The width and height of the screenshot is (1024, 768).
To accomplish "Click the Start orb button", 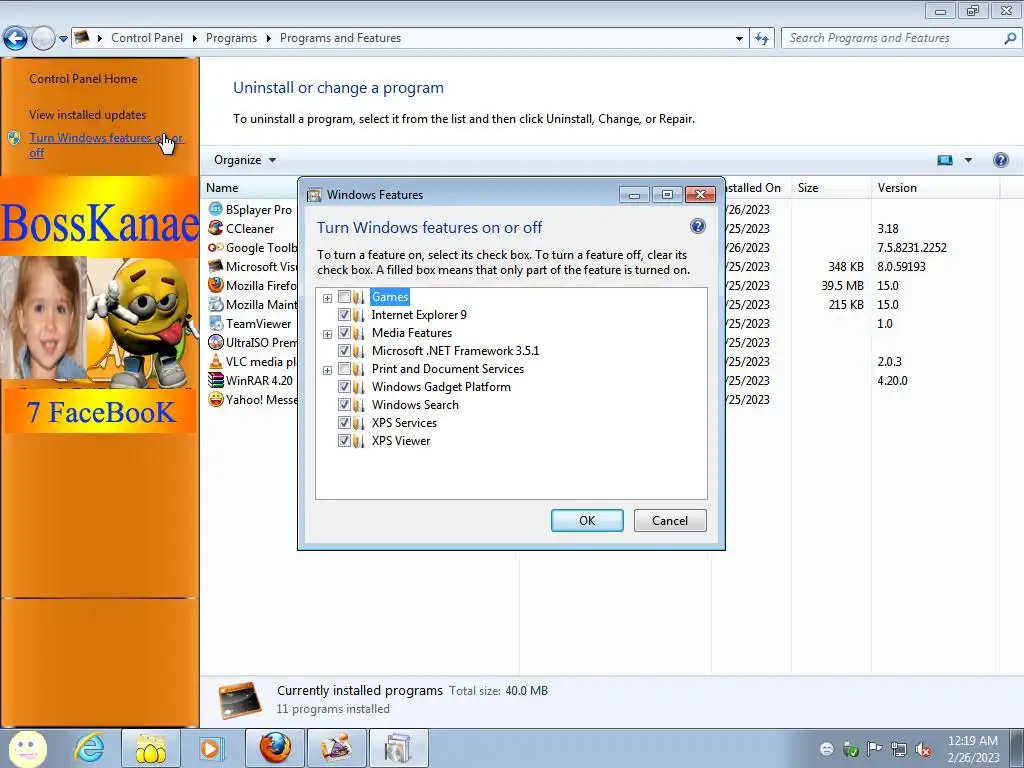I will [x=27, y=748].
